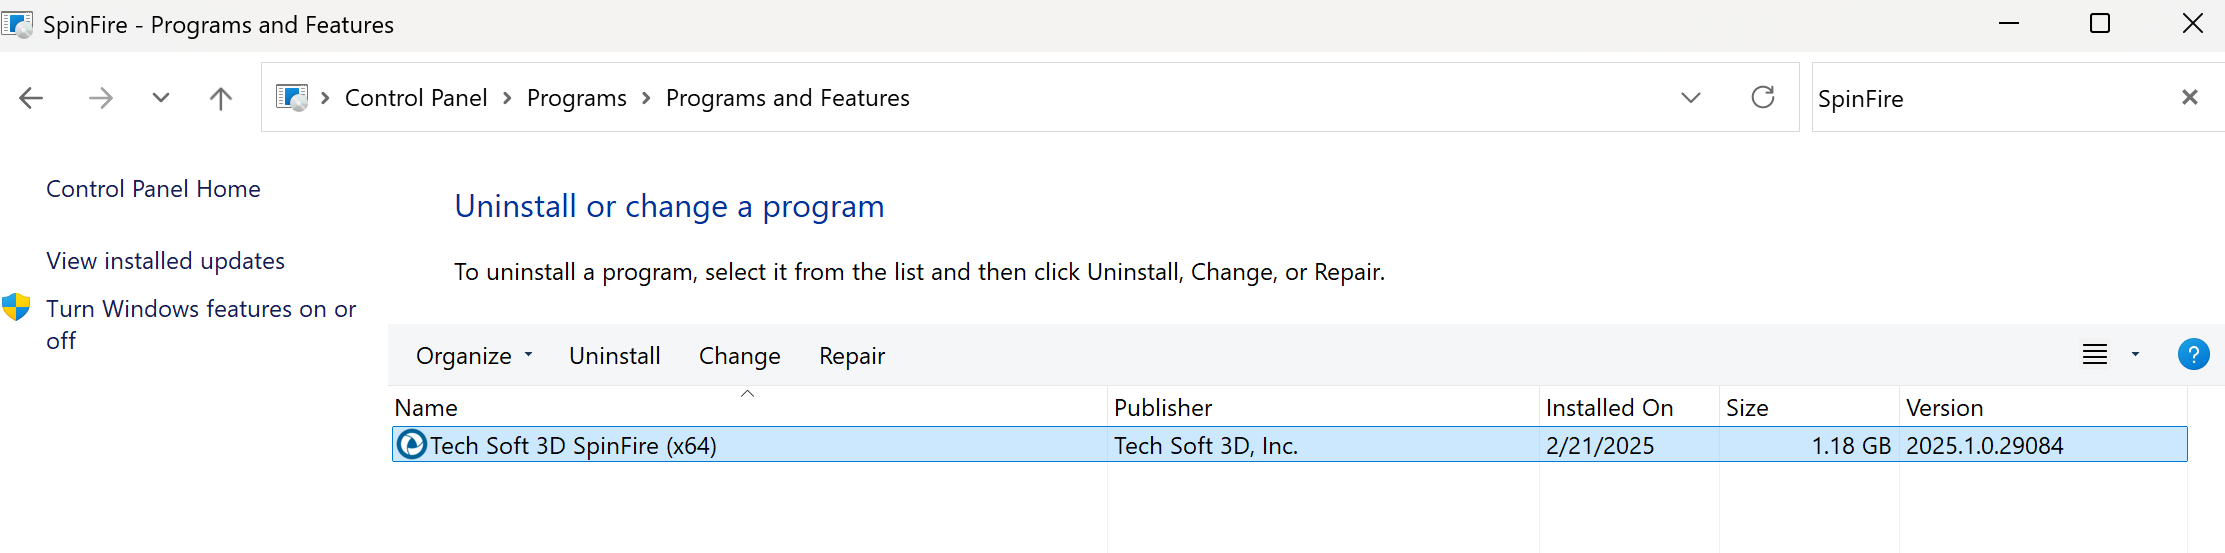Viewport: 2225px width, 553px height.
Task: Click the Tech Soft 3D SpinFire program icon
Action: tap(411, 444)
